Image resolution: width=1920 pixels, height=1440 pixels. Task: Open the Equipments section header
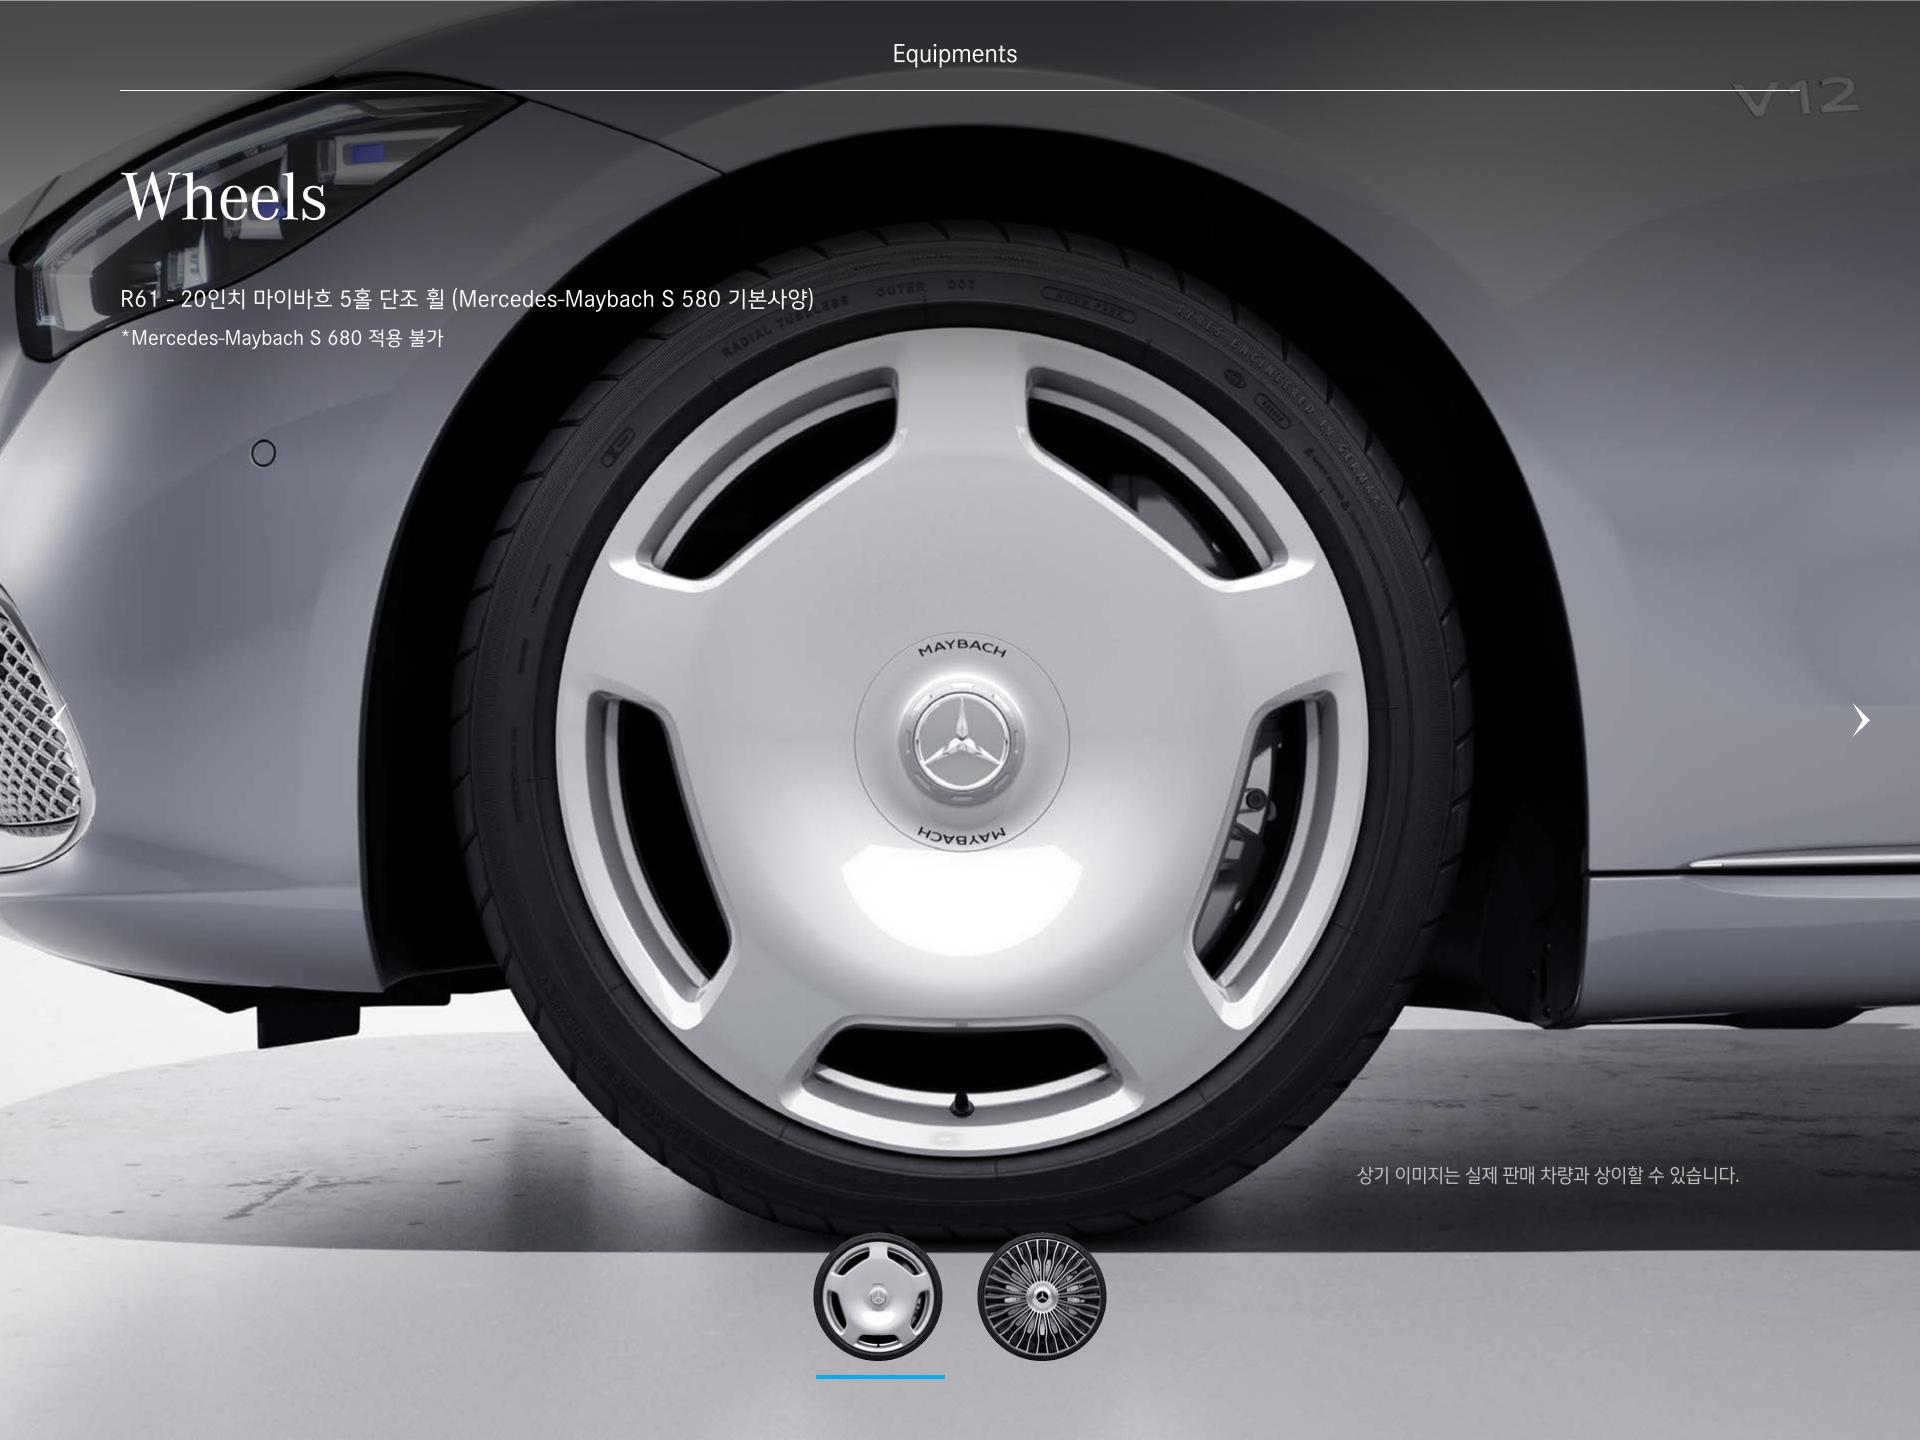click(955, 54)
